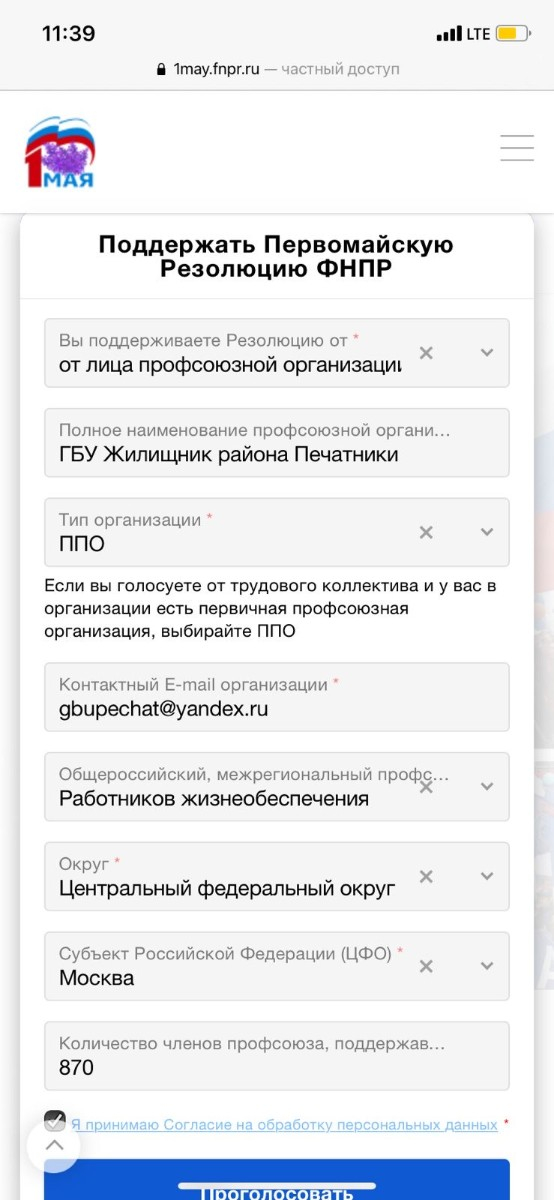Focus the contact E-mail field

coord(277,697)
